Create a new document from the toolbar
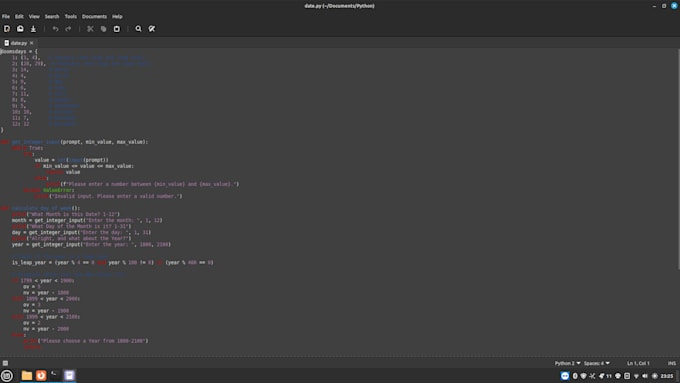Image resolution: width=680 pixels, height=383 pixels. pyautogui.click(x=7, y=29)
